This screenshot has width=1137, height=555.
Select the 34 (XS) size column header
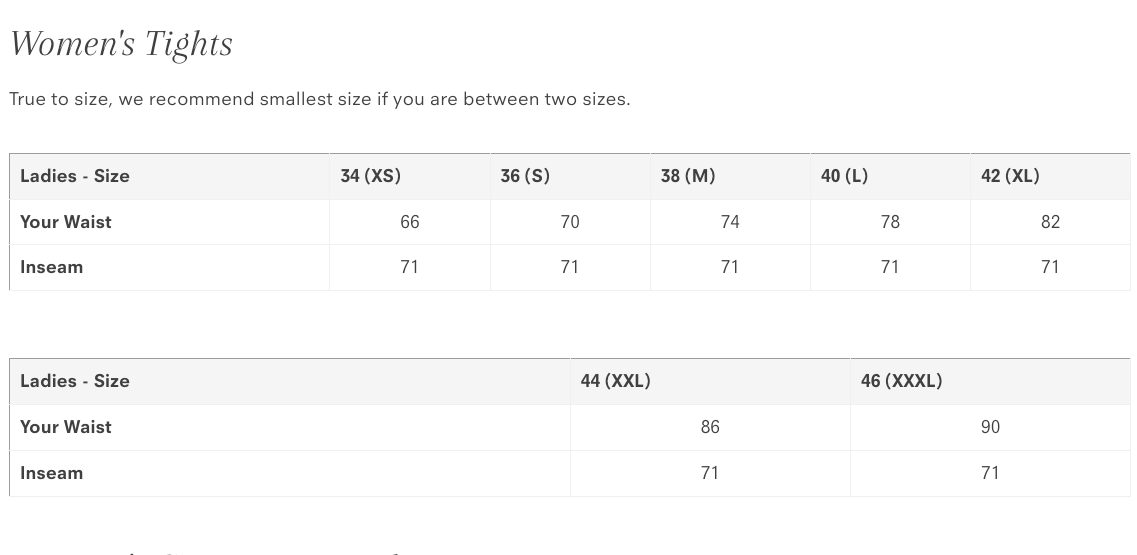click(370, 176)
